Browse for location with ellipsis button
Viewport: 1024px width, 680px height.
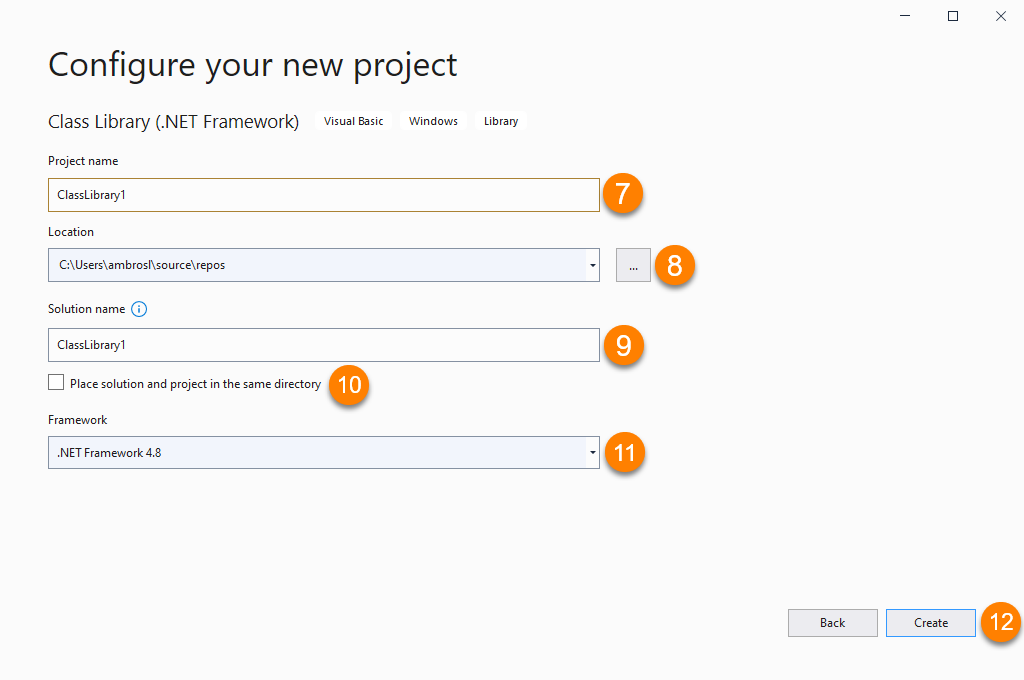pyautogui.click(x=633, y=265)
